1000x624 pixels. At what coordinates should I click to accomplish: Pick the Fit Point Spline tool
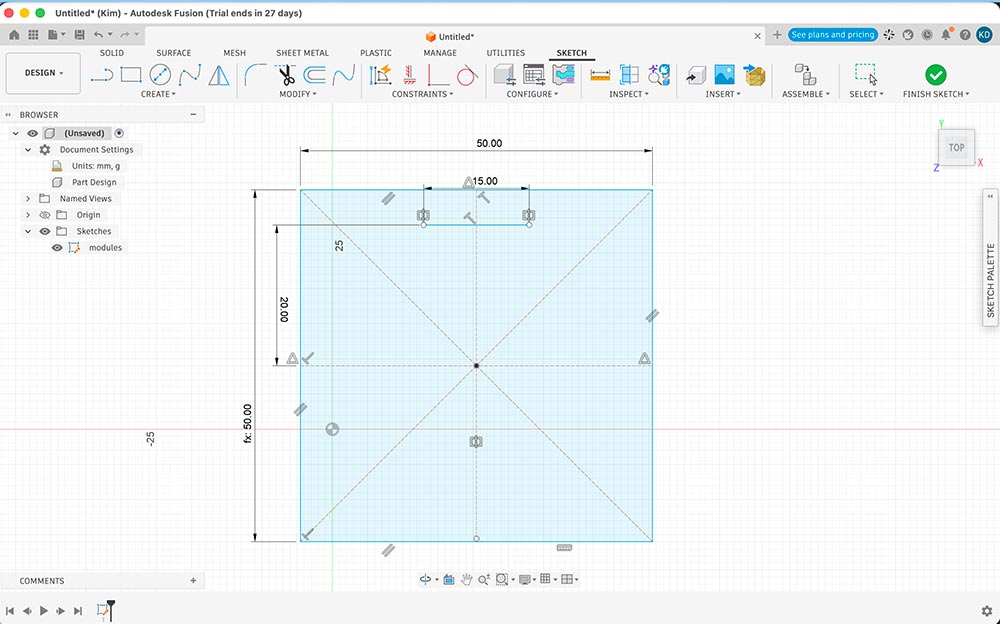(190, 75)
